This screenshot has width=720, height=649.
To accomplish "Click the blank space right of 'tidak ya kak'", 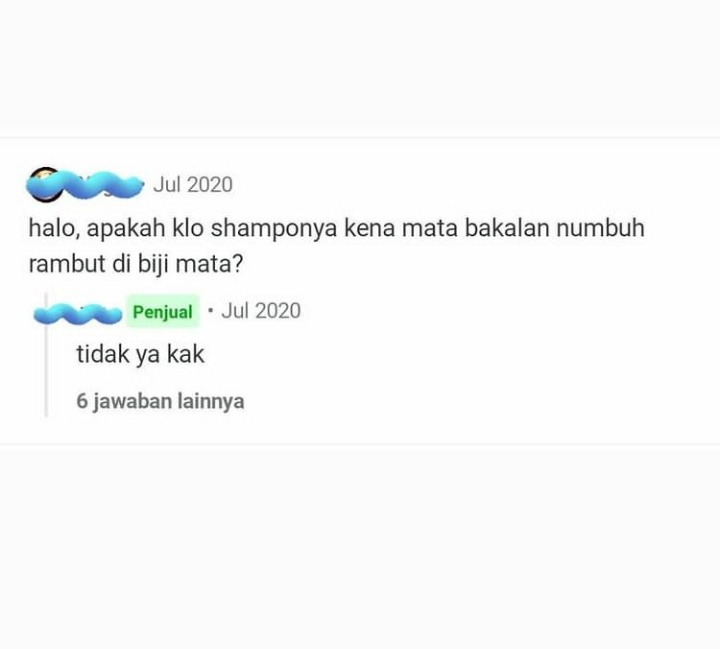I will [x=459, y=354].
